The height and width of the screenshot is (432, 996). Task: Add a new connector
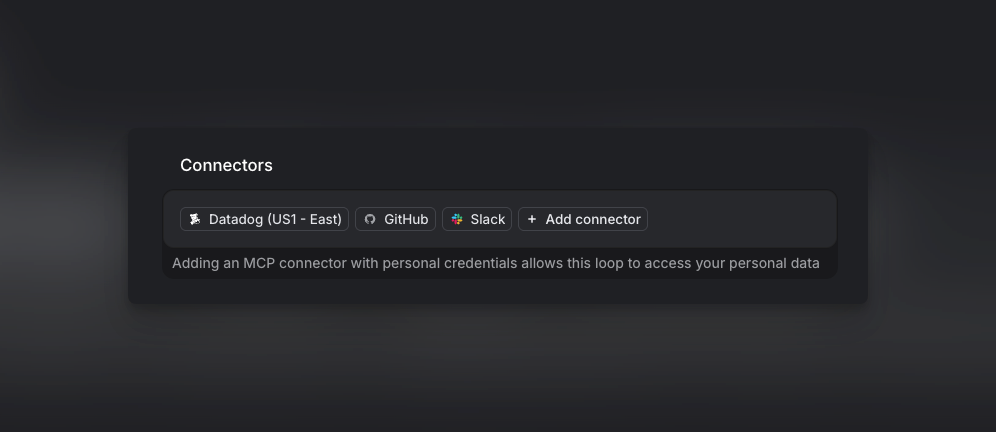(583, 219)
